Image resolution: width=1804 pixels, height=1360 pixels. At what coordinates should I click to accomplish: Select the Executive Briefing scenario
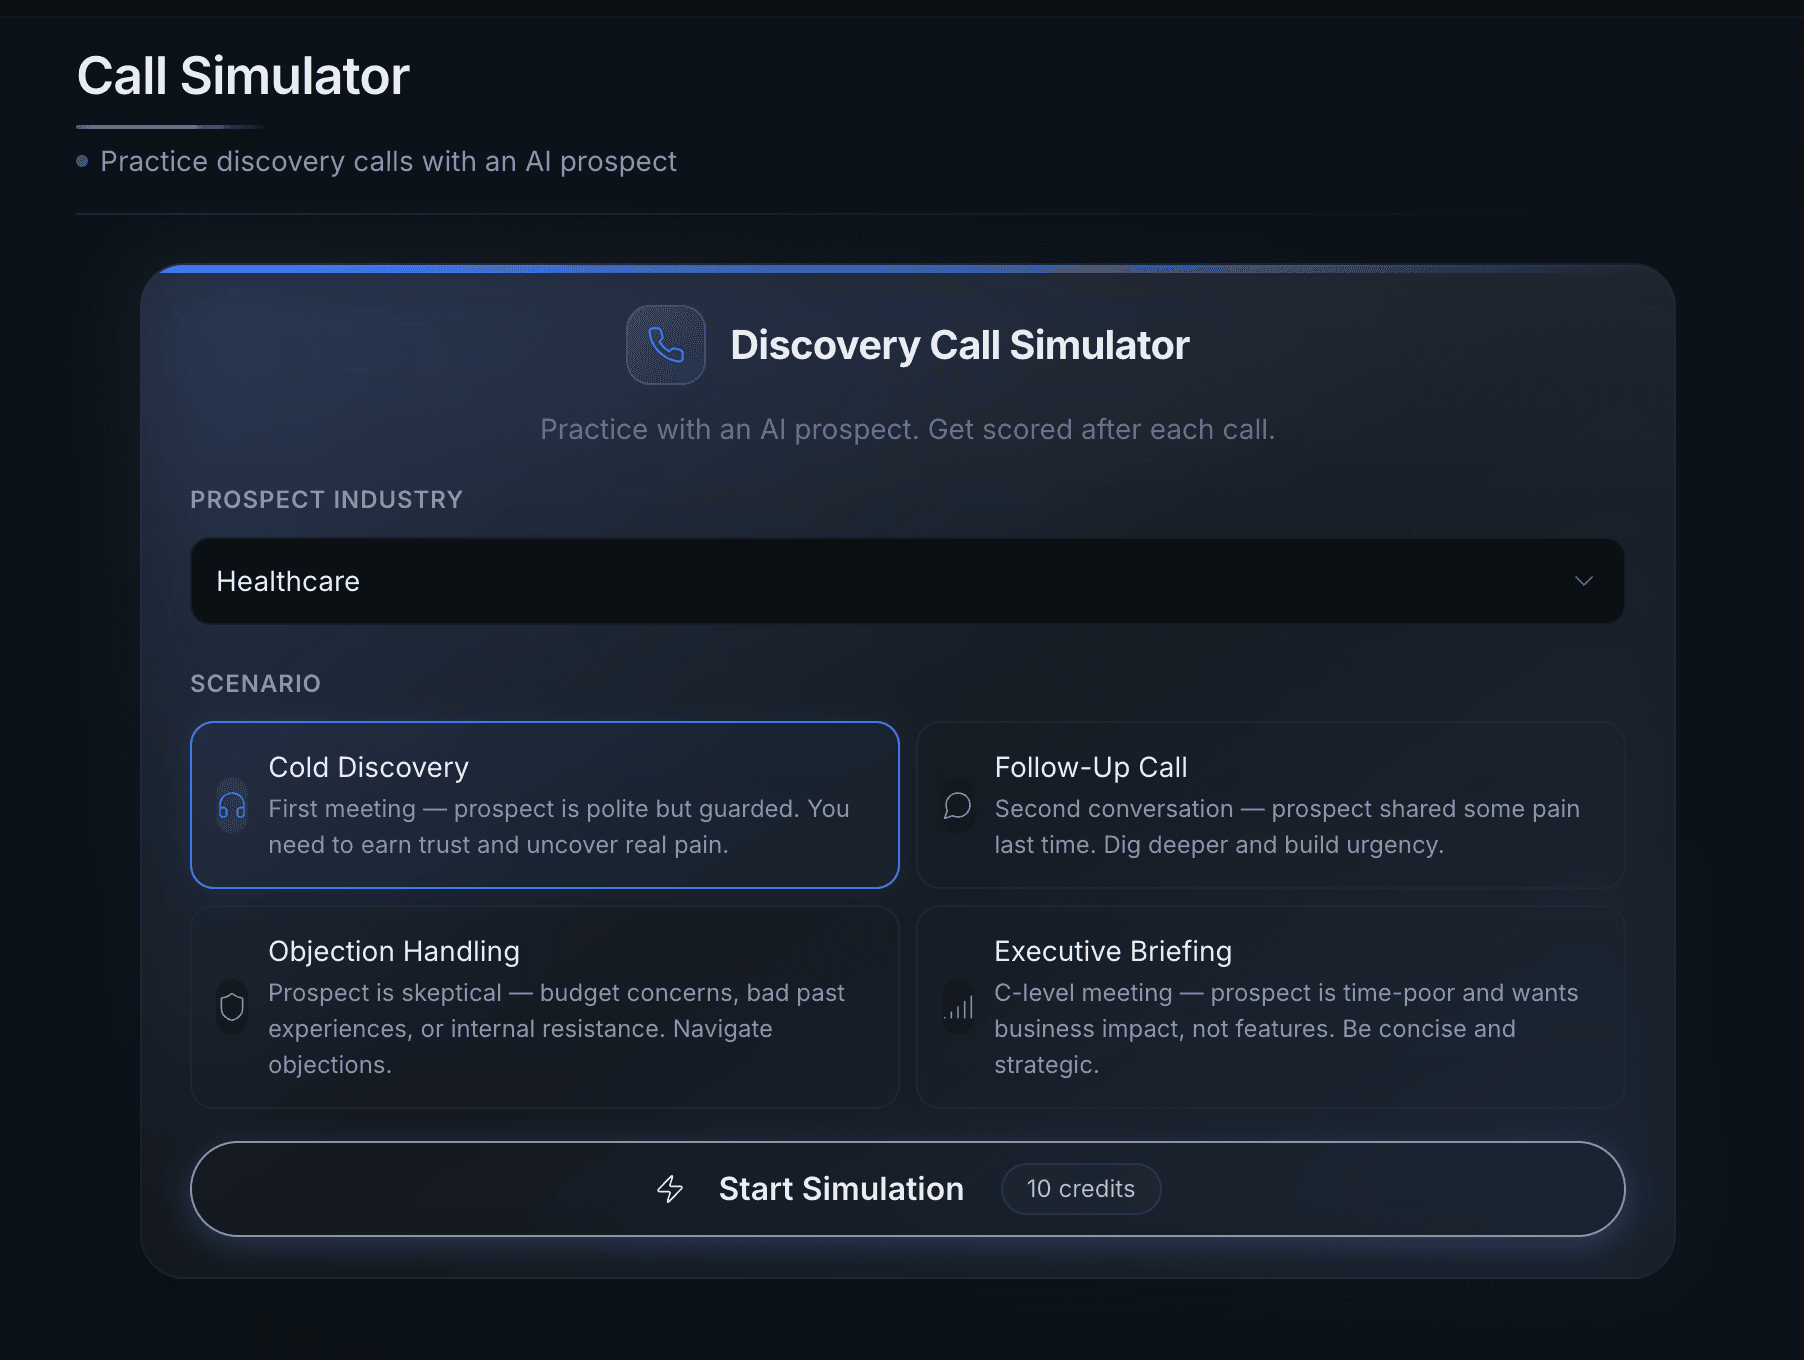pos(1269,1007)
